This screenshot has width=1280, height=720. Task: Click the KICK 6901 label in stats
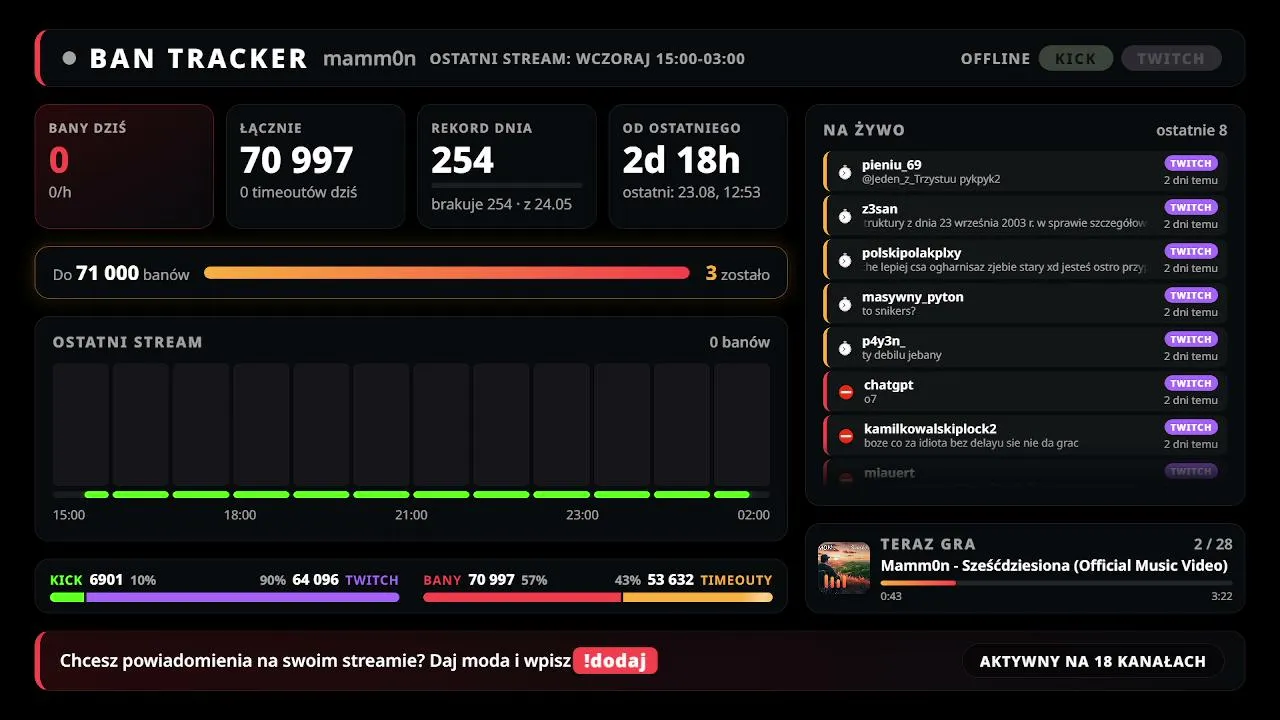click(87, 579)
